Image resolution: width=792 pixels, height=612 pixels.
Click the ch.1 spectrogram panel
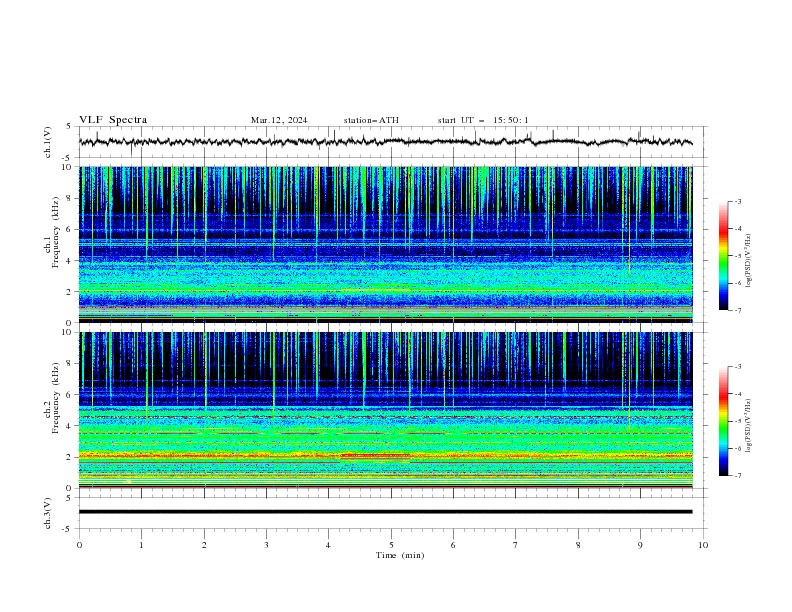[385, 244]
